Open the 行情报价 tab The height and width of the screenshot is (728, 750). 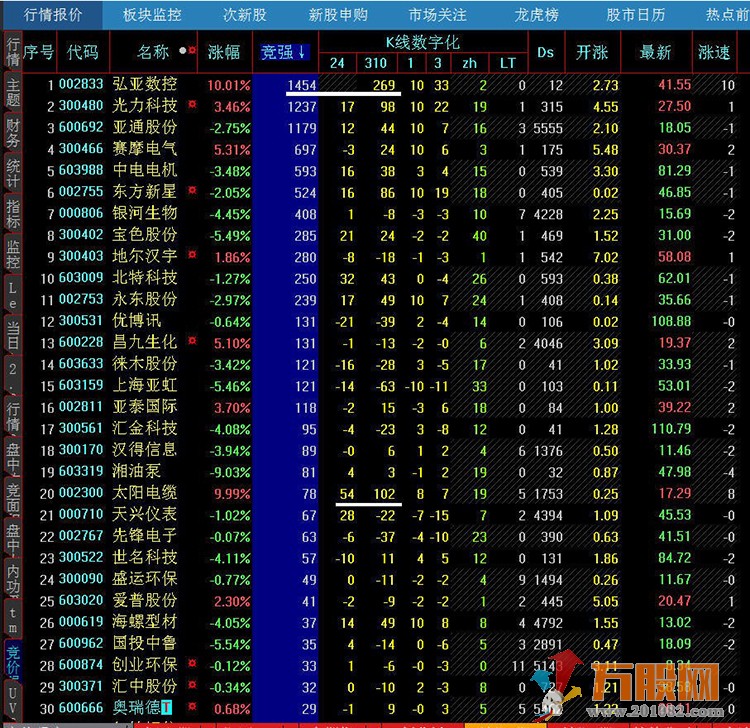53,15
